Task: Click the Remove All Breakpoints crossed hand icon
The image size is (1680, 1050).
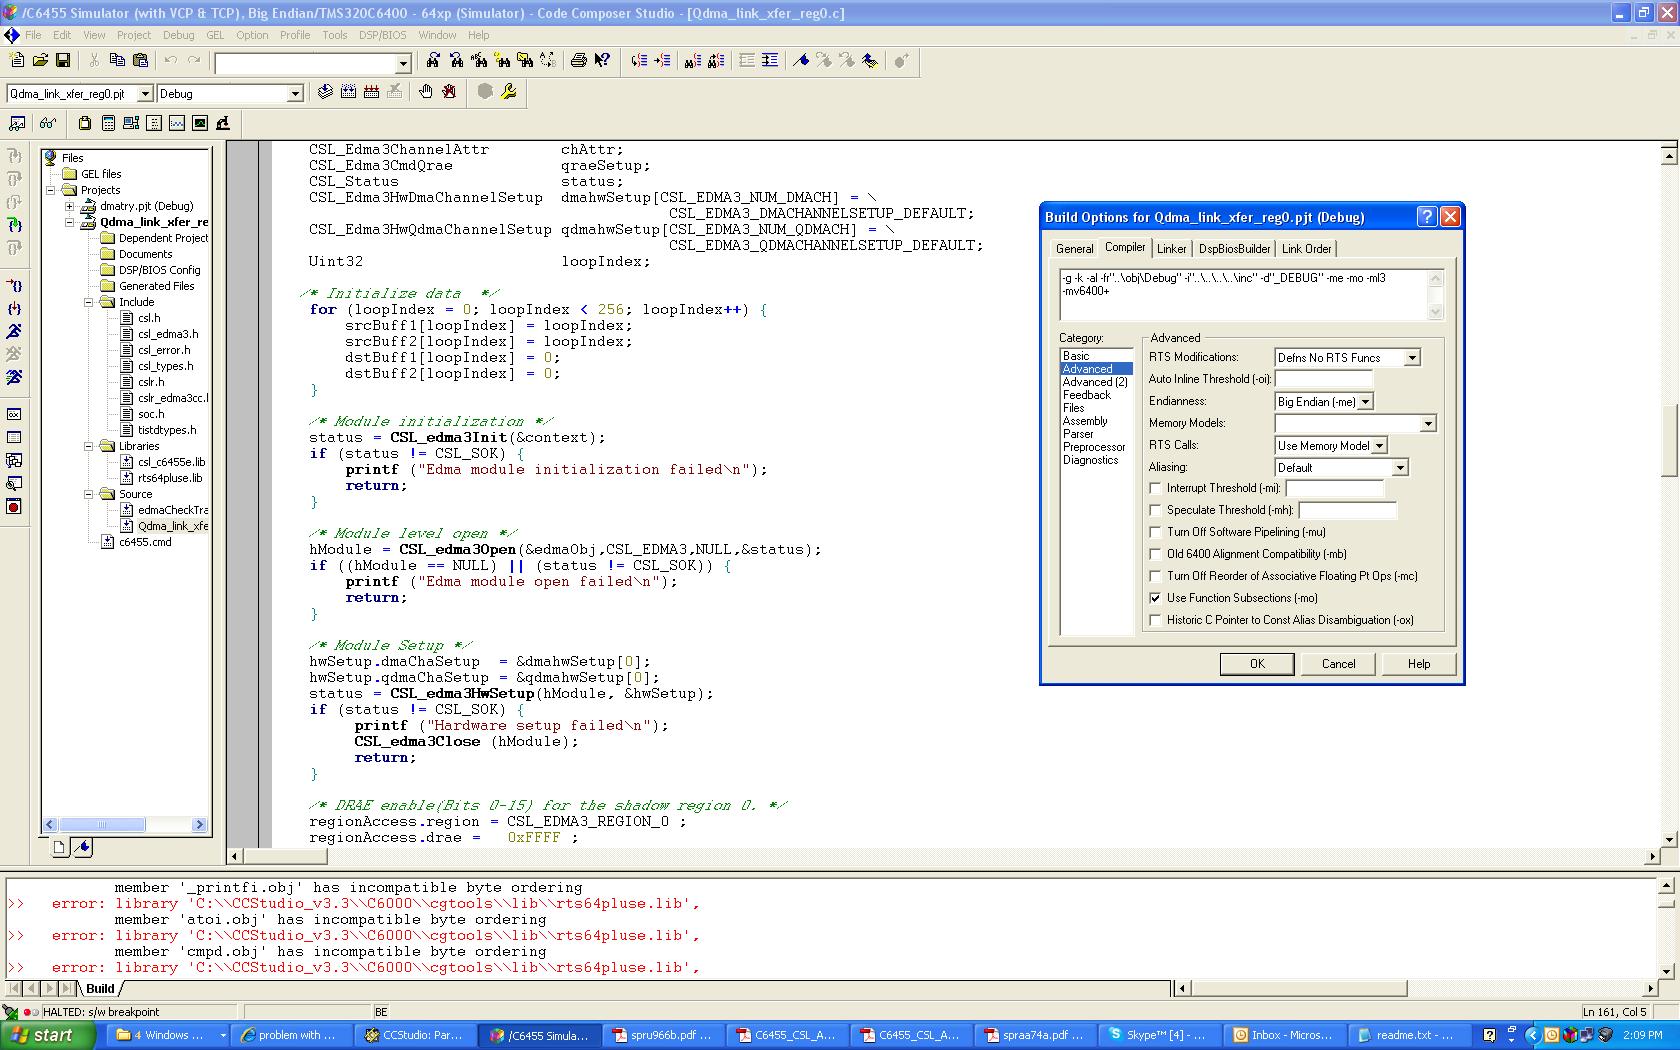Action: point(449,92)
